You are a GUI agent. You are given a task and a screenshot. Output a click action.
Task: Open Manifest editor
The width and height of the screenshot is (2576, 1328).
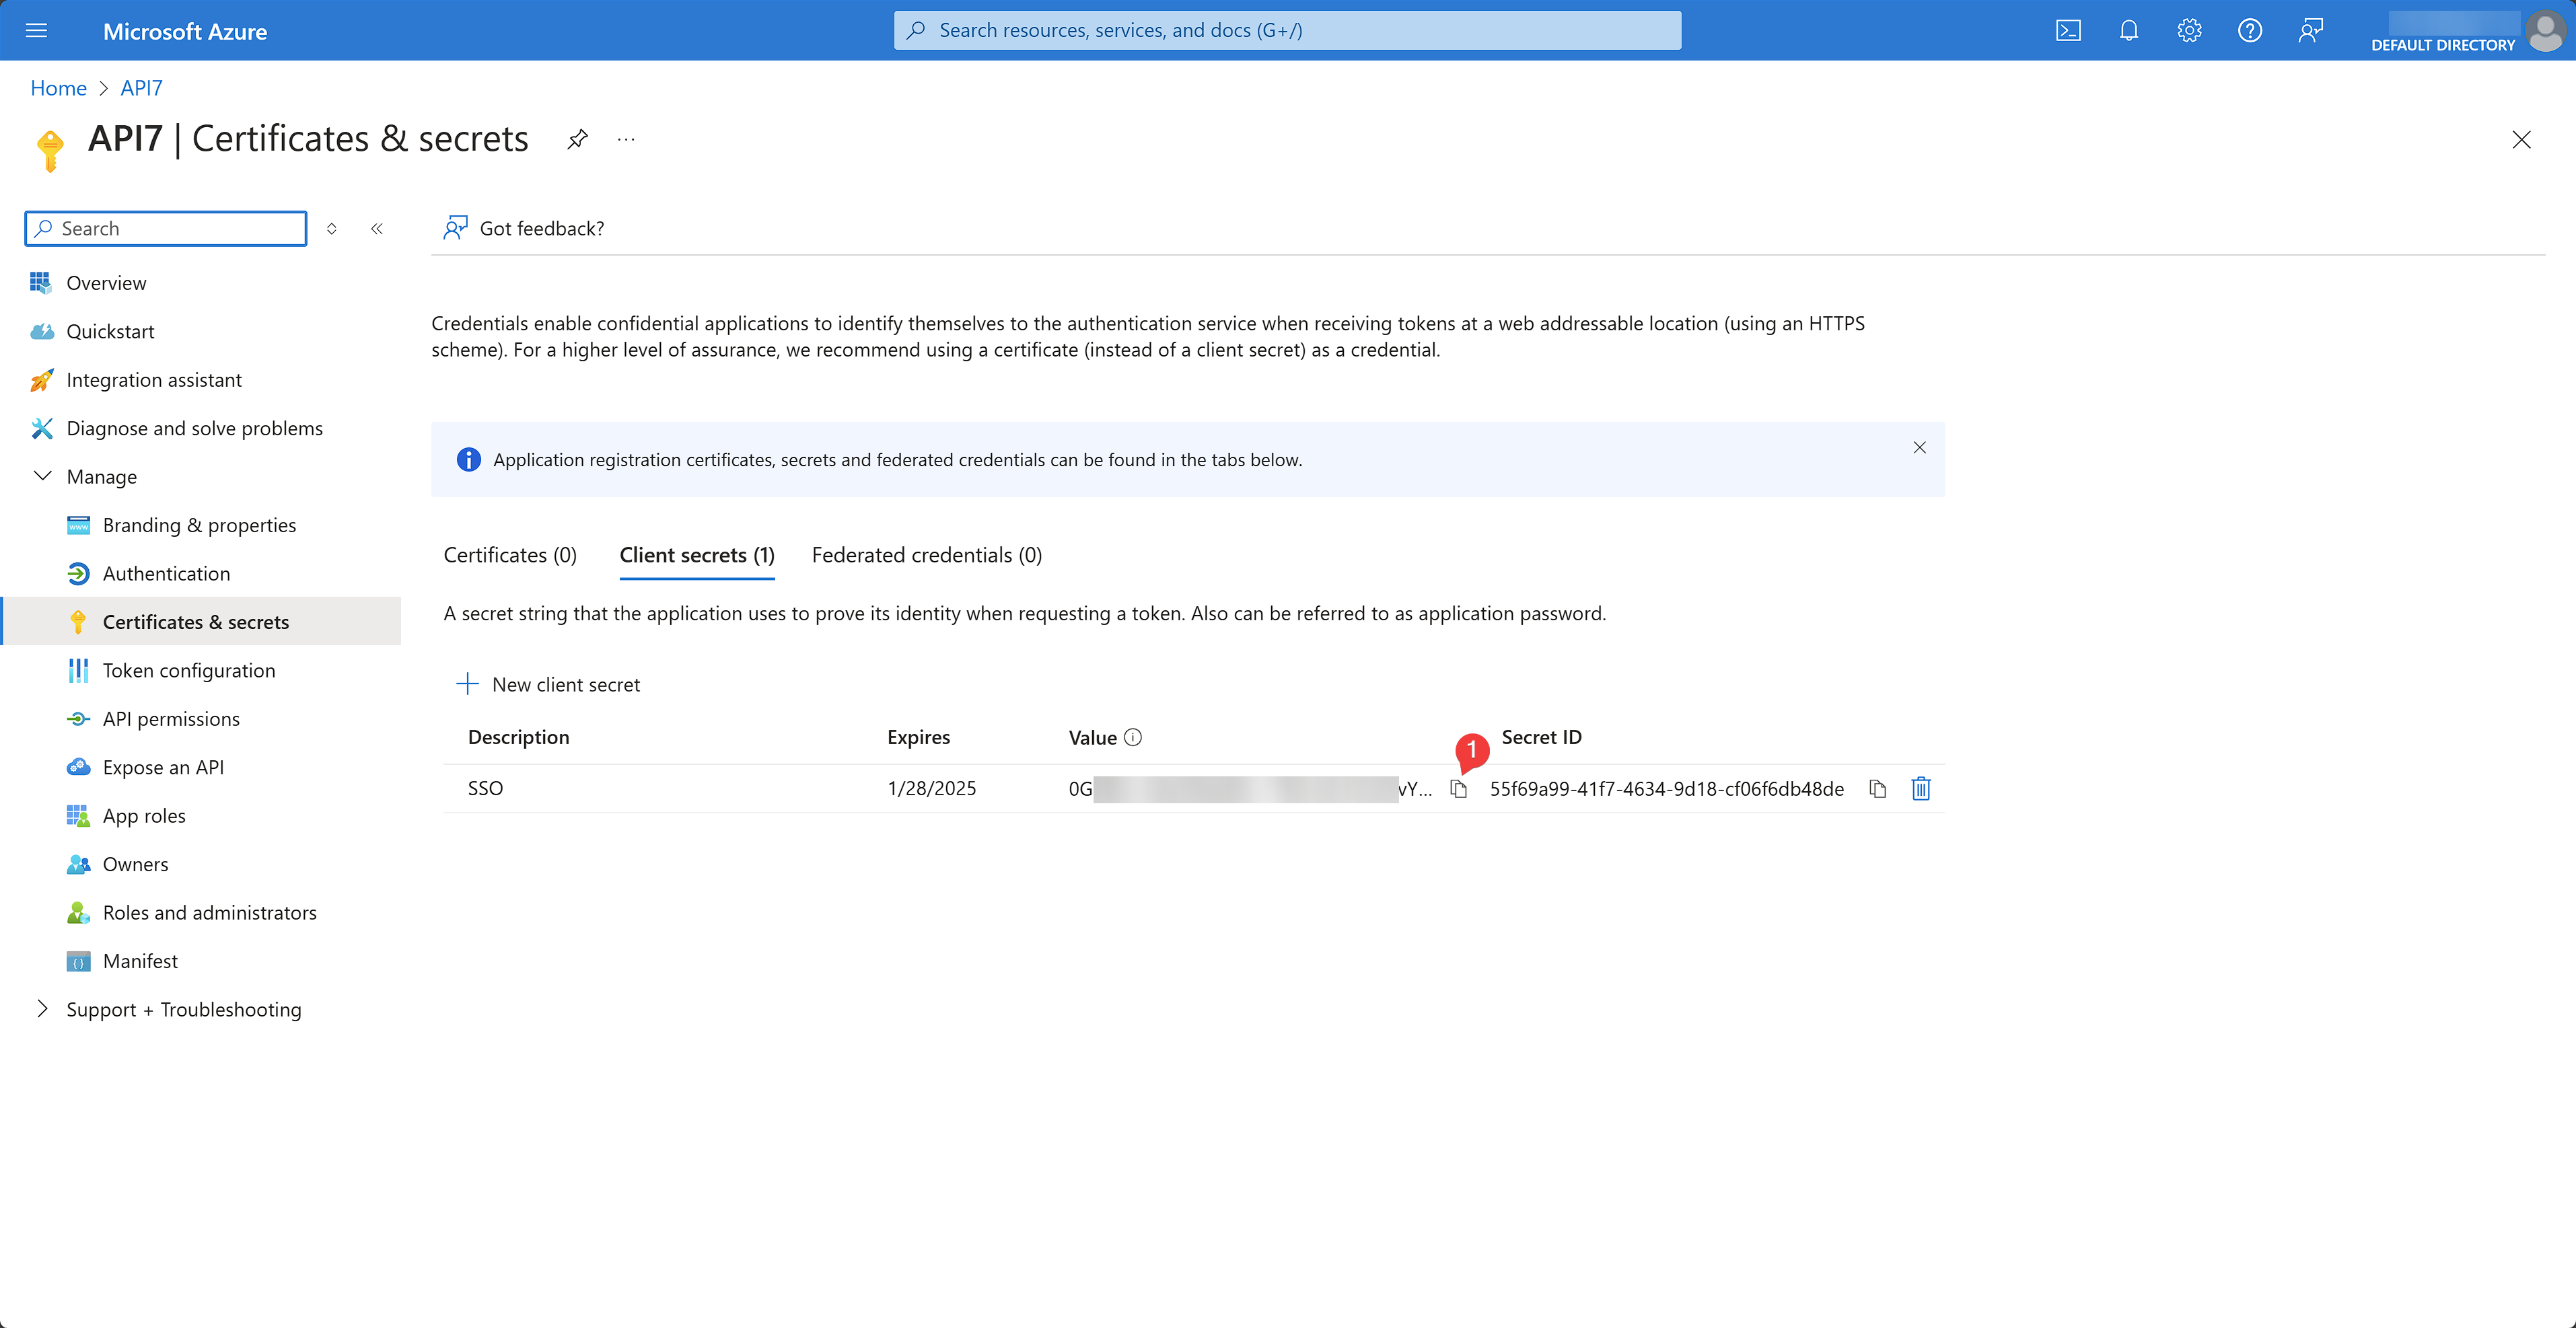pos(140,961)
